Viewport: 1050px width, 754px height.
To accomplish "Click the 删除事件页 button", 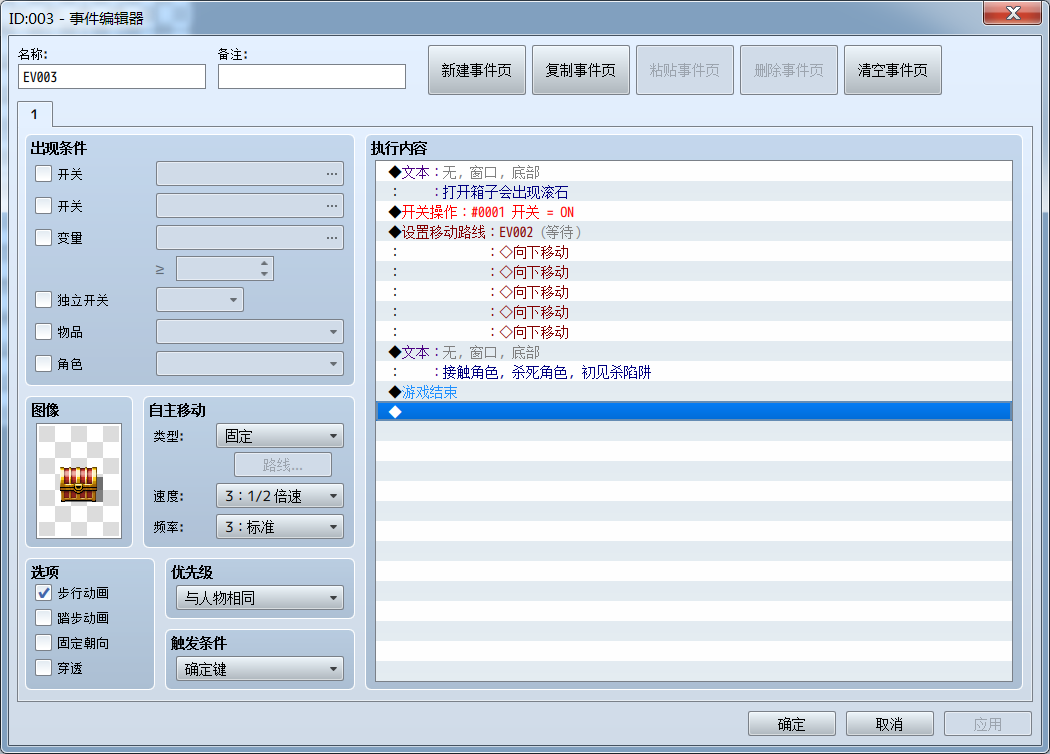I will click(x=789, y=70).
